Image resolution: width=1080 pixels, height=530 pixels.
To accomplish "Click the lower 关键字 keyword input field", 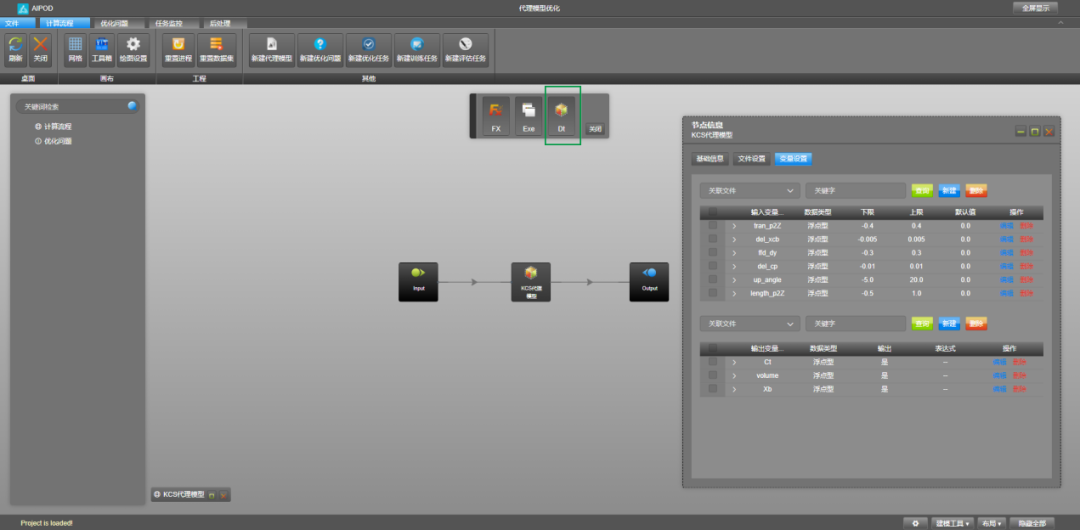I will tap(855, 323).
